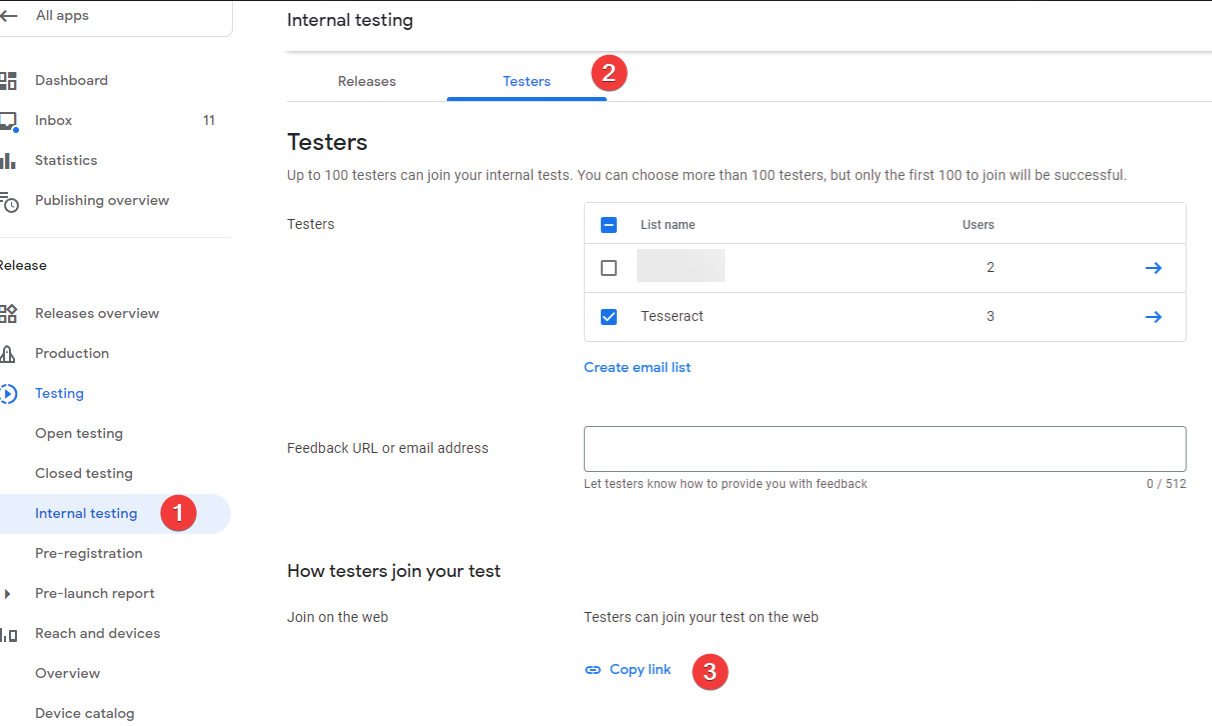This screenshot has width=1212, height=726.
Task: Expand the Pre-launch report section
Action: coord(11,593)
